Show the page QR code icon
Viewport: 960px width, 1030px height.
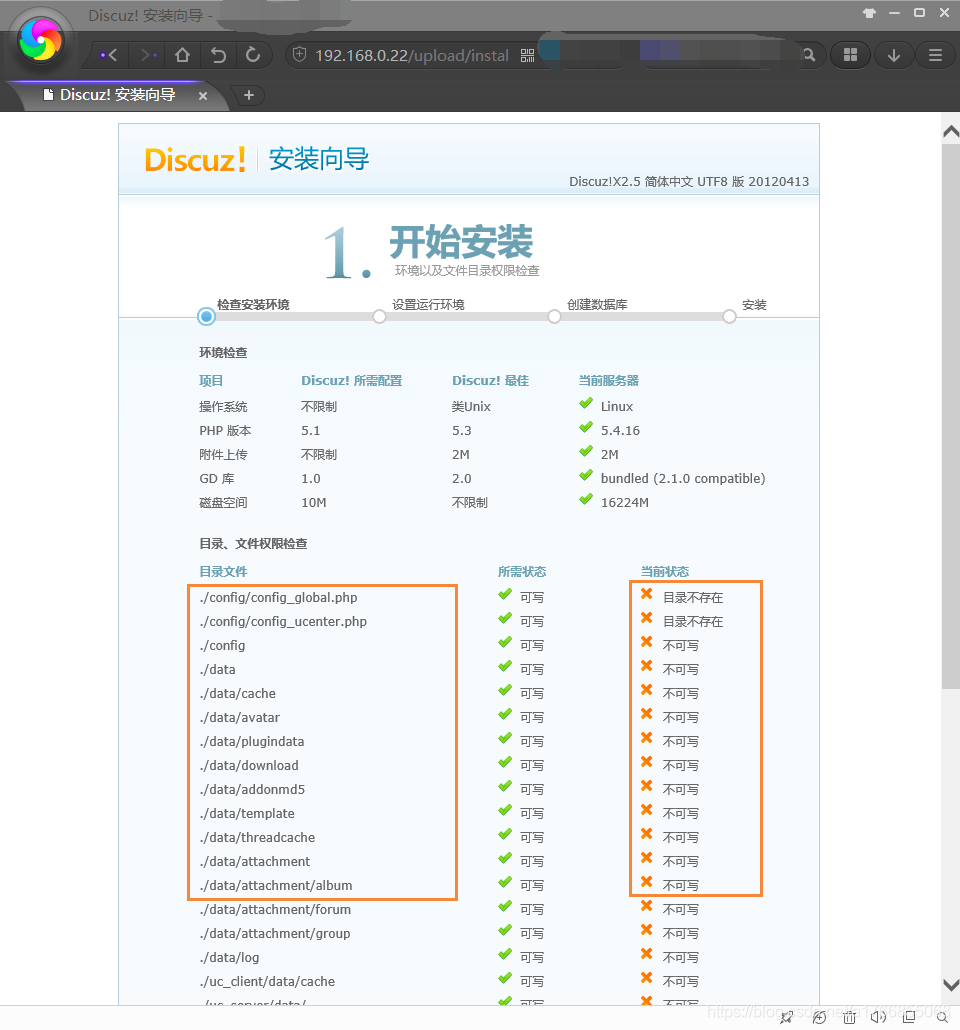[x=528, y=55]
